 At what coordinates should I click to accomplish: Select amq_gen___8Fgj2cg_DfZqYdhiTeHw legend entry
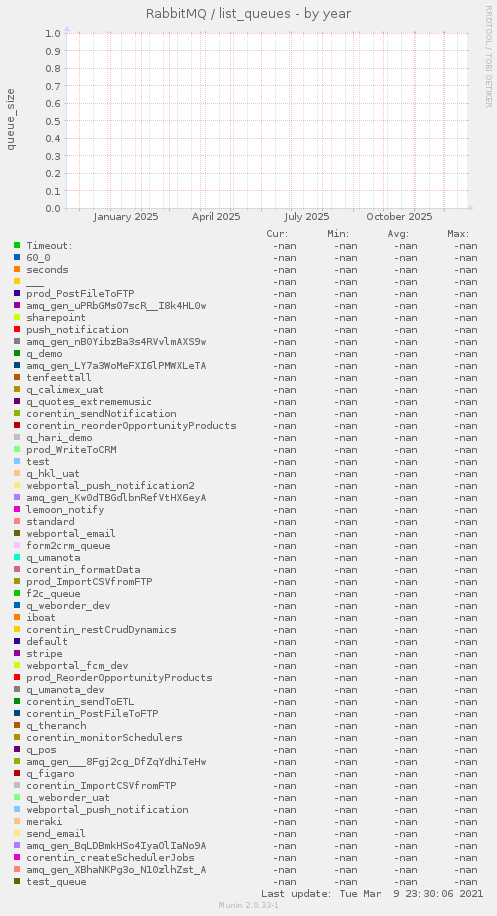pyautogui.click(x=116, y=761)
